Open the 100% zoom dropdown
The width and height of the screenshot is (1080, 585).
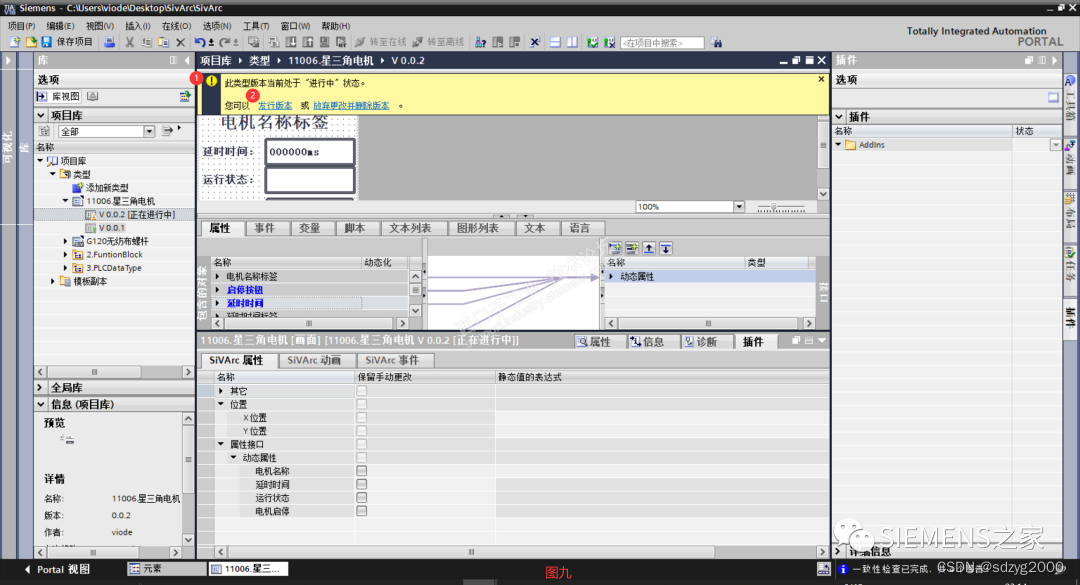(739, 207)
